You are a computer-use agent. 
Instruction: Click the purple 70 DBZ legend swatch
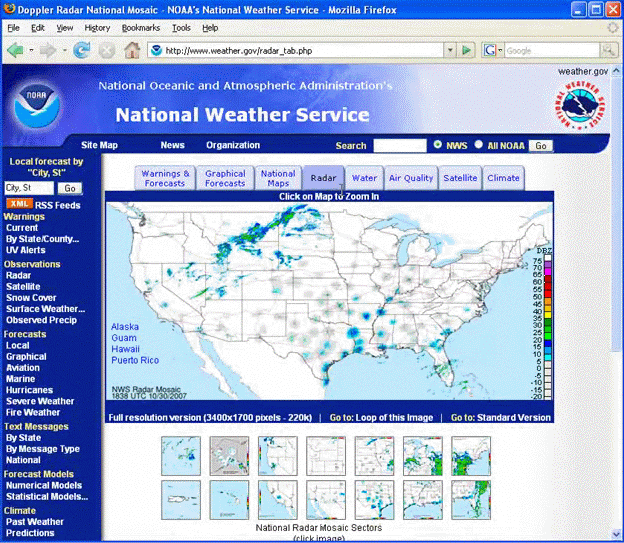[548, 264]
